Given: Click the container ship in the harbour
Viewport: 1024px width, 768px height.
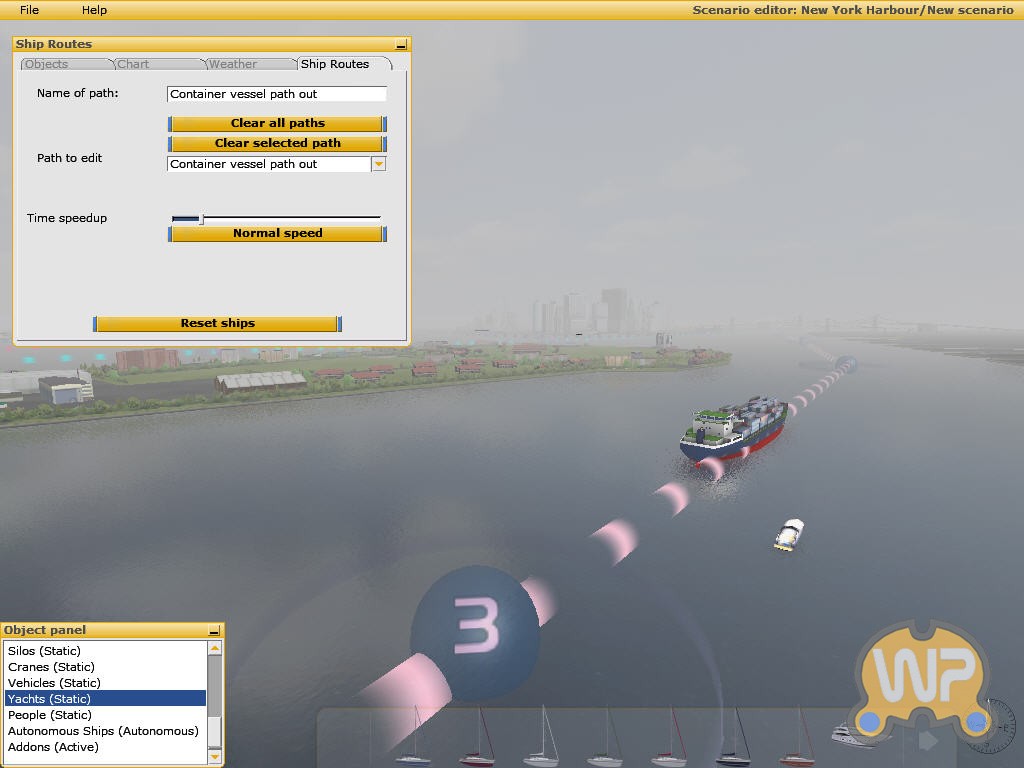Looking at the screenshot, I should click(x=732, y=430).
